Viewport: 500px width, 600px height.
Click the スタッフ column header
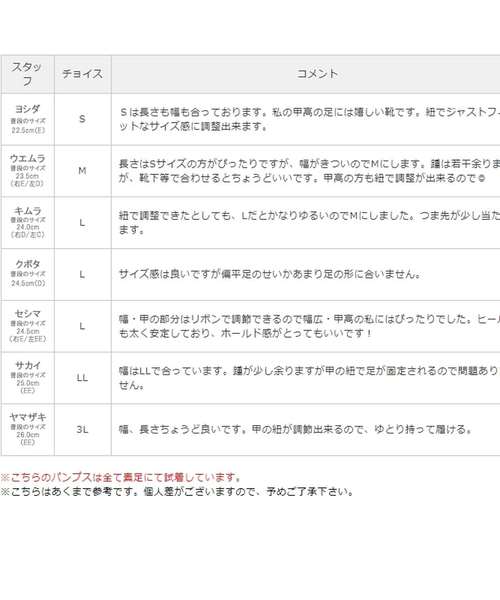[x=27, y=74]
